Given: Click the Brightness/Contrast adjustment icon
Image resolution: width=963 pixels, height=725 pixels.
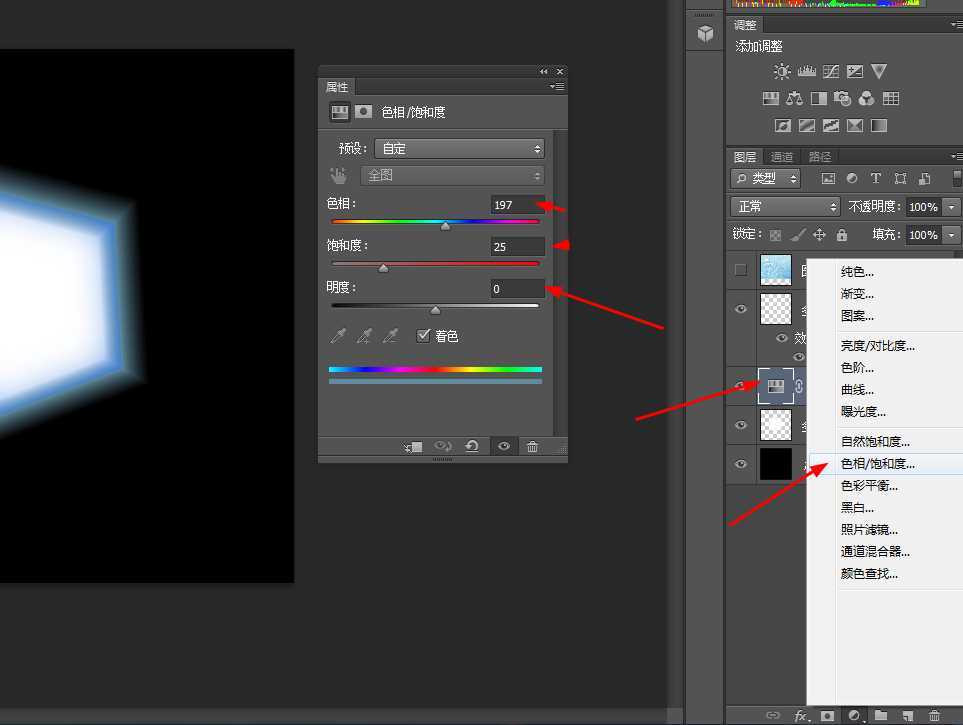Looking at the screenshot, I should point(782,71).
